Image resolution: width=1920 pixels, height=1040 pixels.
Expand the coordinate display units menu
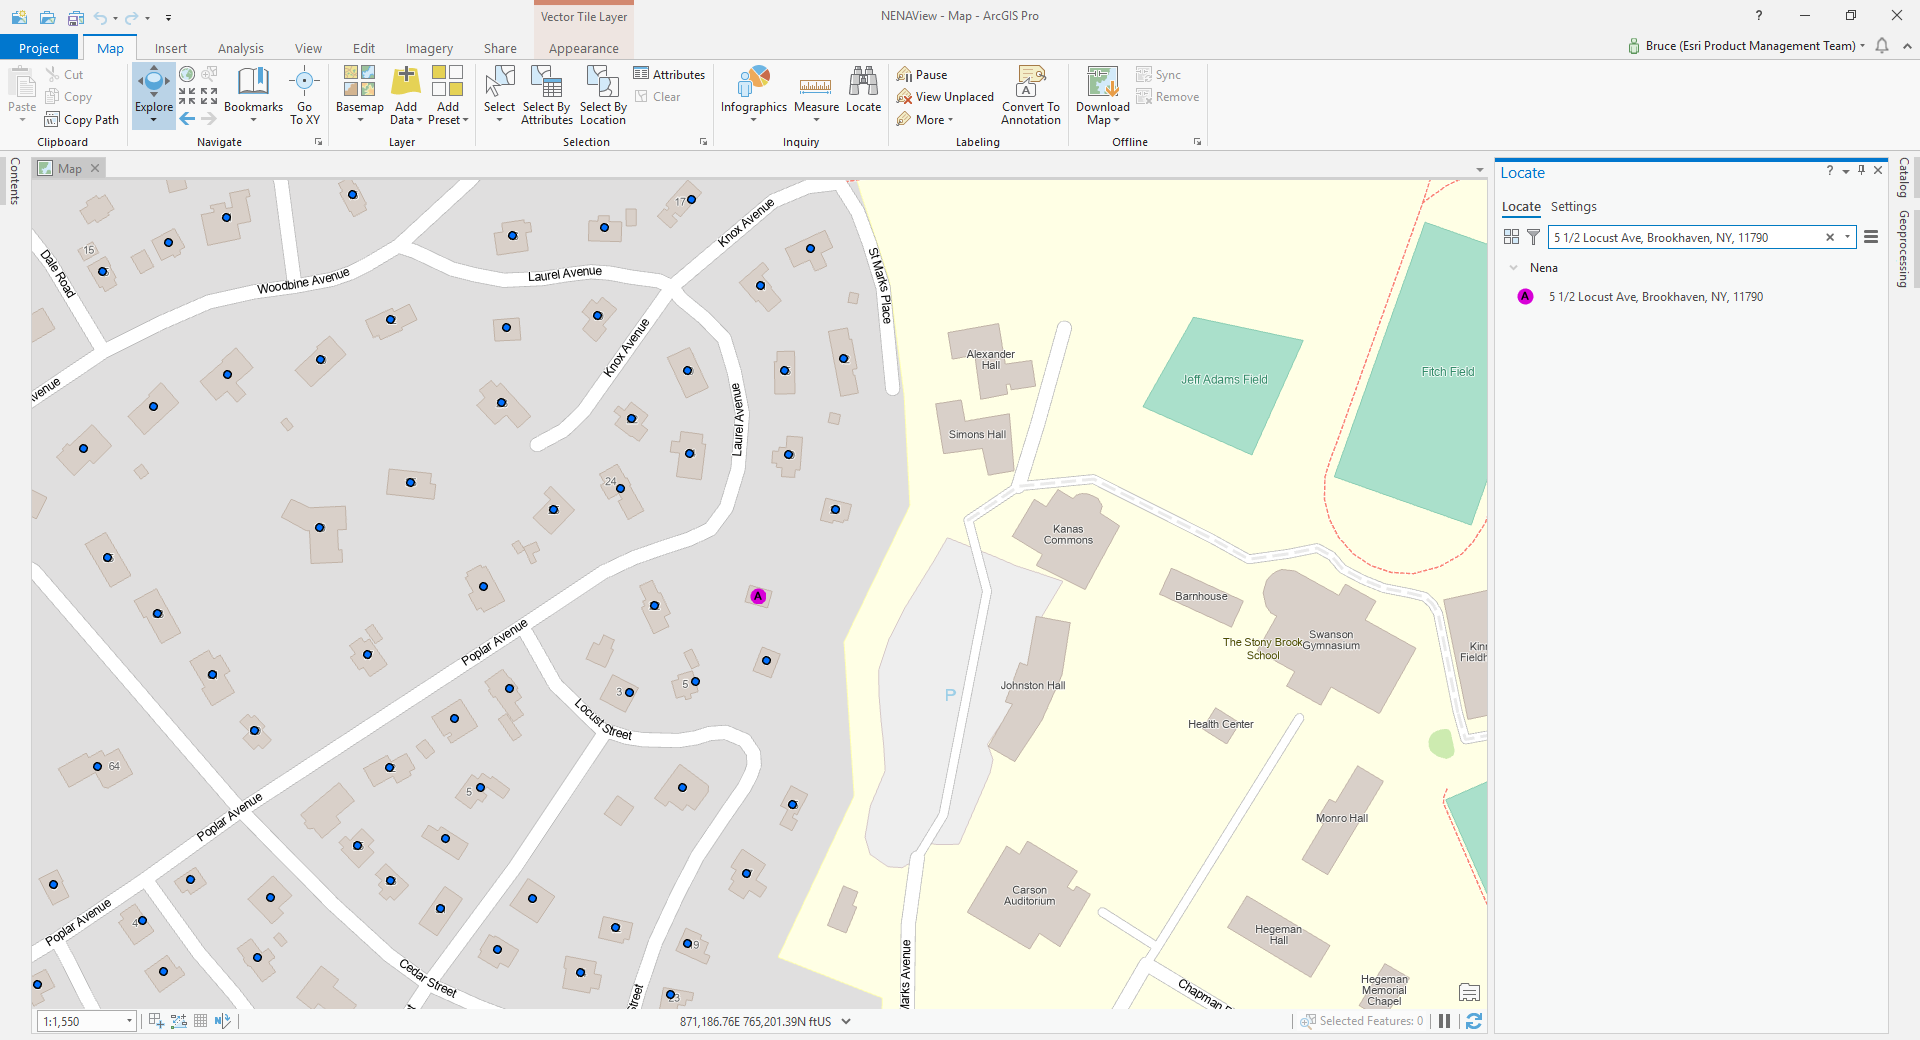[x=846, y=1021]
